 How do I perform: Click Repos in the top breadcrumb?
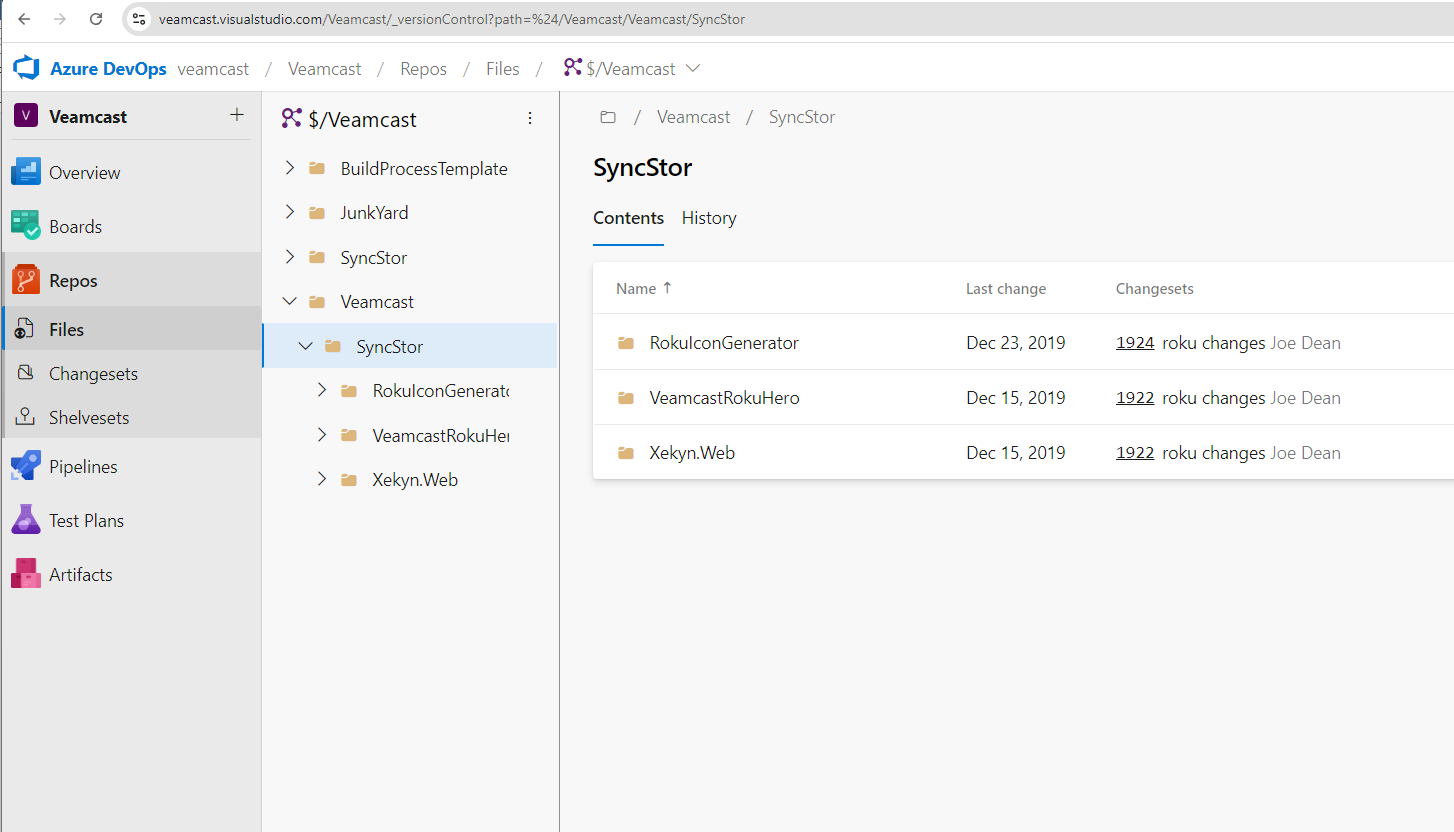(x=423, y=69)
